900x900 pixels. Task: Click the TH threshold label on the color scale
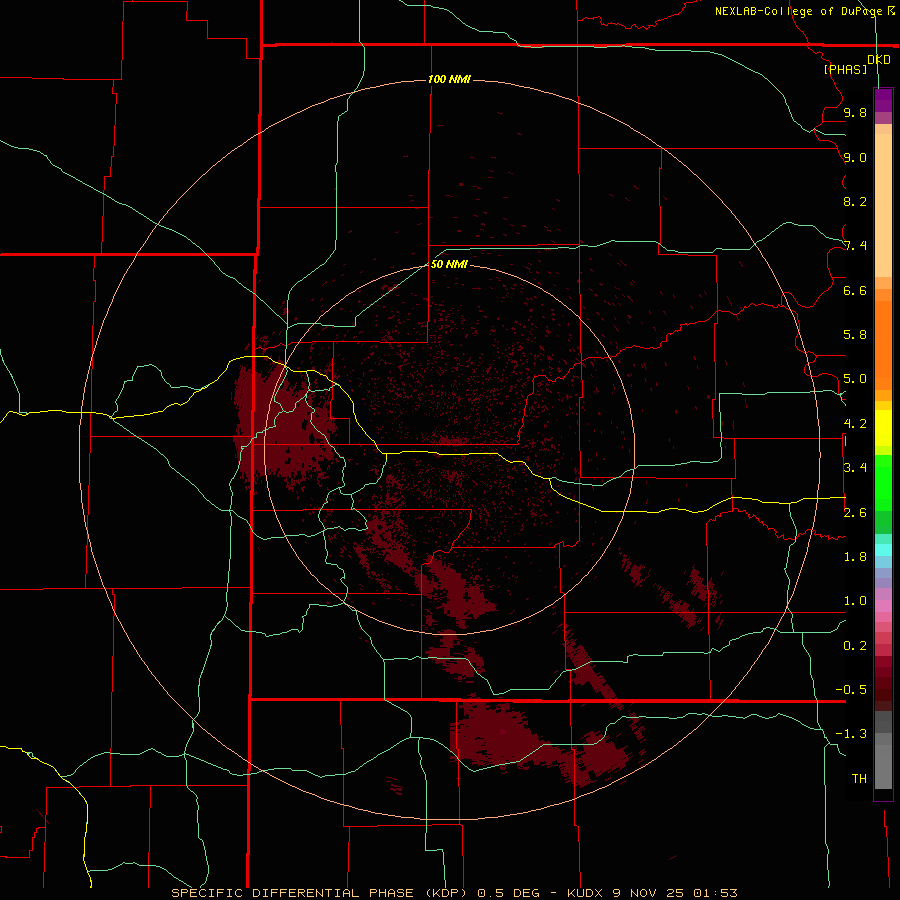click(859, 779)
